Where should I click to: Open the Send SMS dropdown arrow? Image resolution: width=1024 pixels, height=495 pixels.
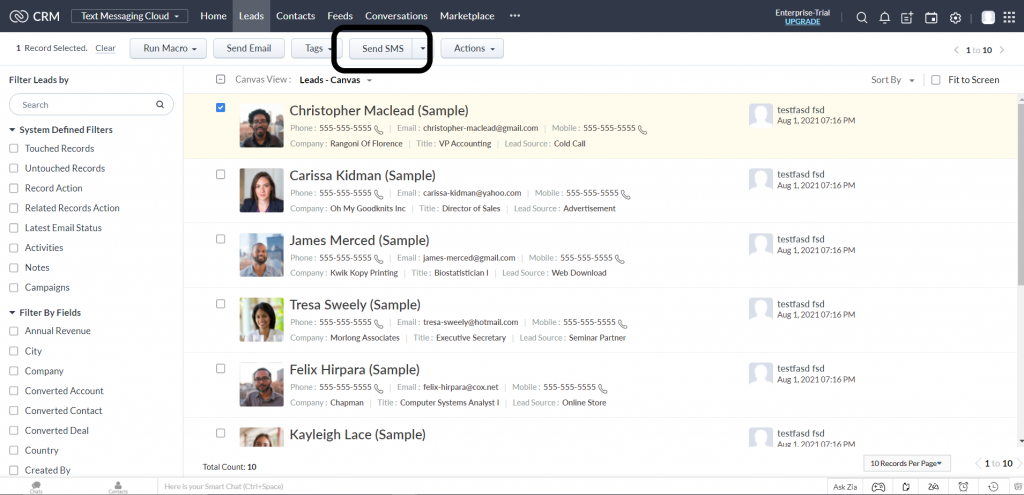(x=423, y=48)
